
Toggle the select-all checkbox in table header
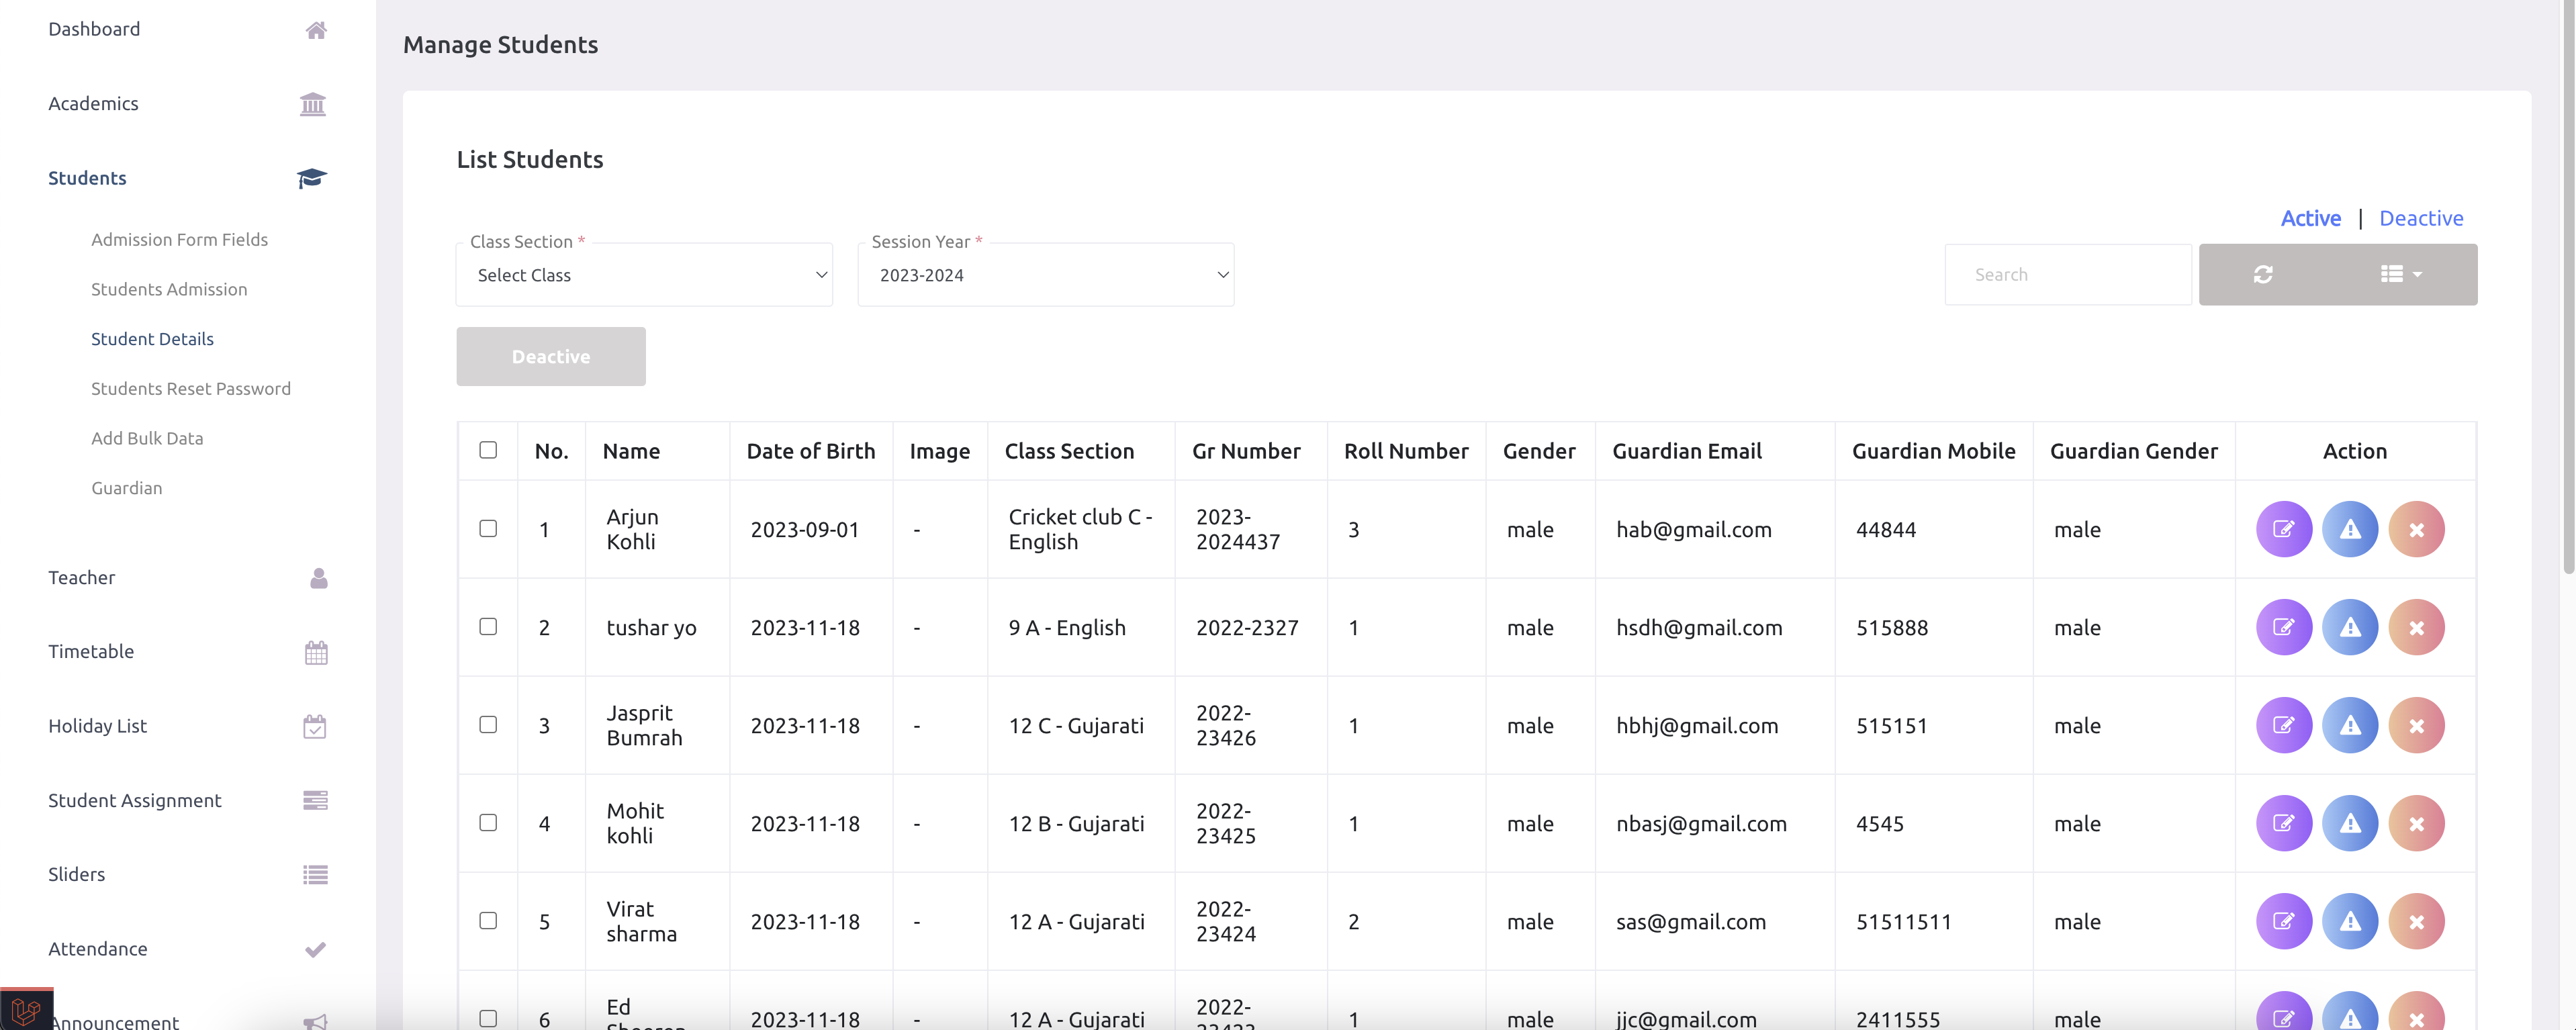click(488, 450)
